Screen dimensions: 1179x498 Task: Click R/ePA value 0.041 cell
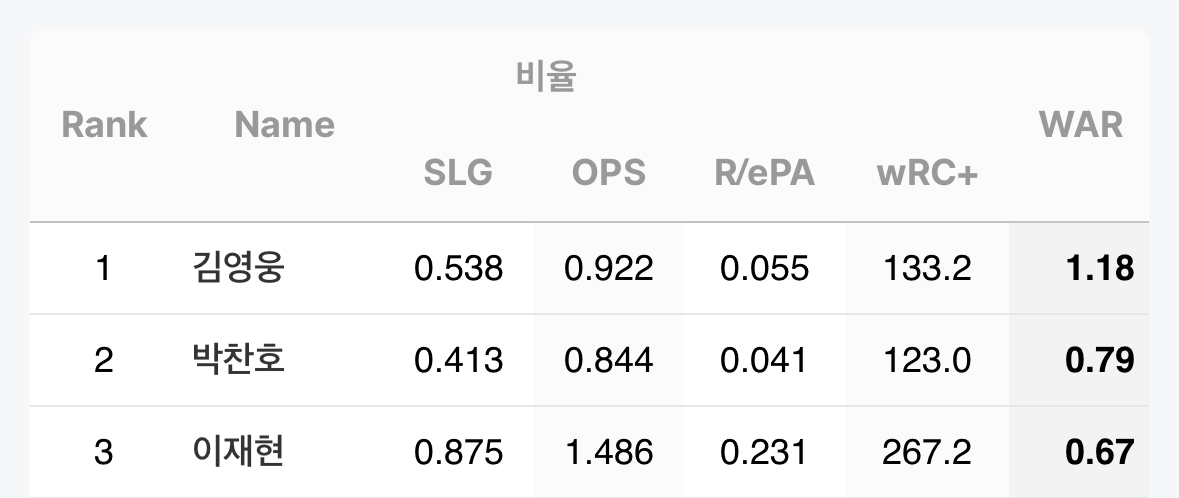(x=764, y=360)
